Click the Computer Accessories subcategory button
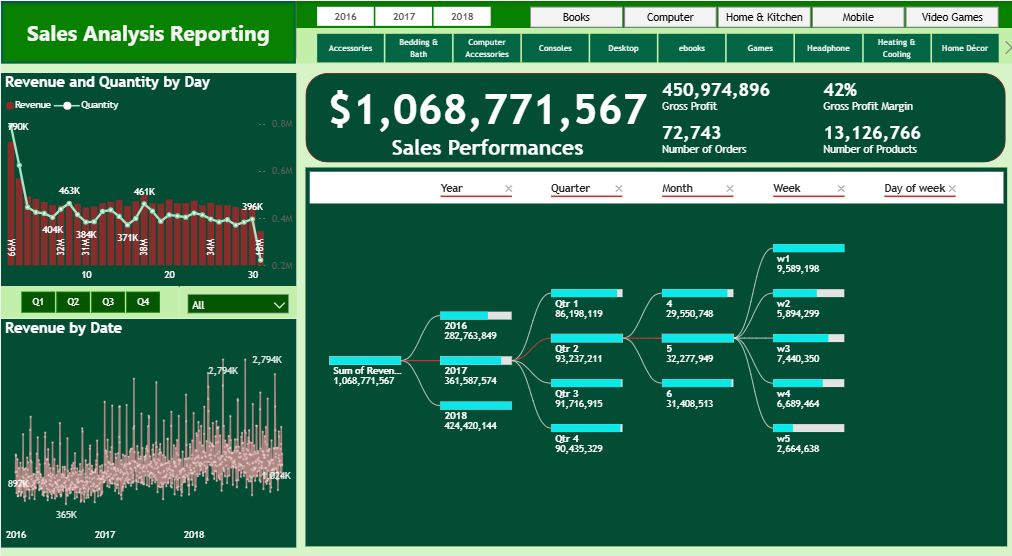Viewport: 1012px width, 556px height. pyautogui.click(x=487, y=48)
